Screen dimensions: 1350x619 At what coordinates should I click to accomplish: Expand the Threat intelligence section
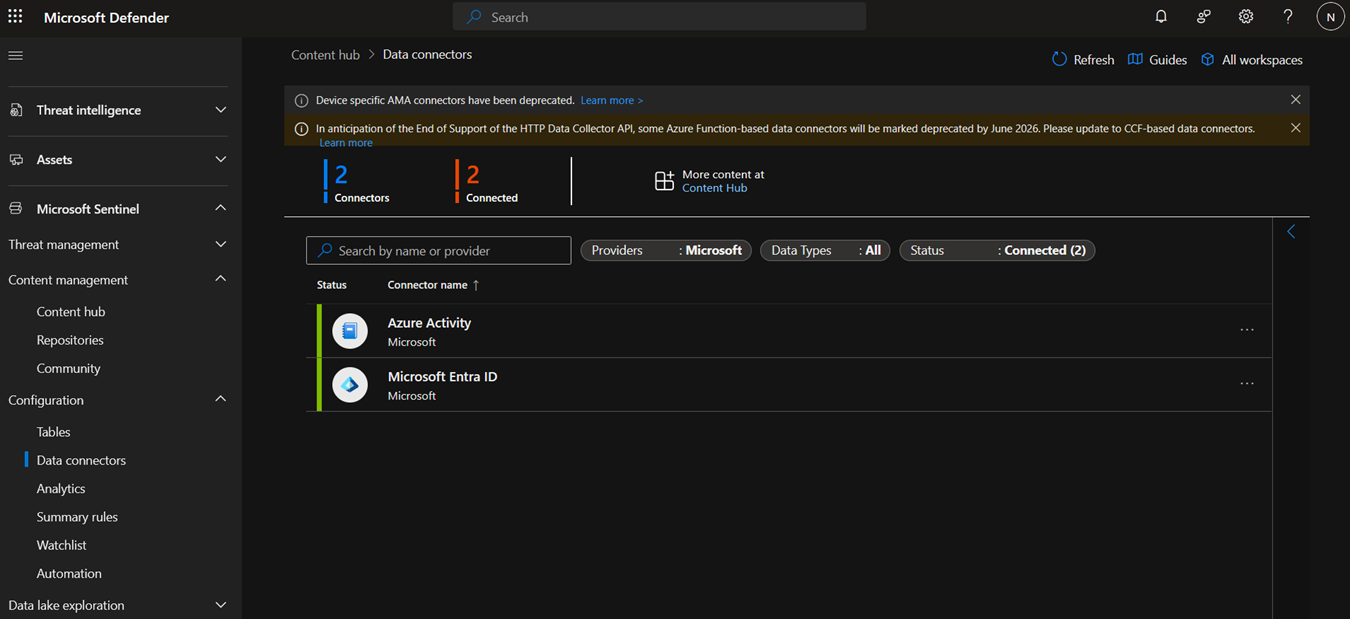(221, 110)
